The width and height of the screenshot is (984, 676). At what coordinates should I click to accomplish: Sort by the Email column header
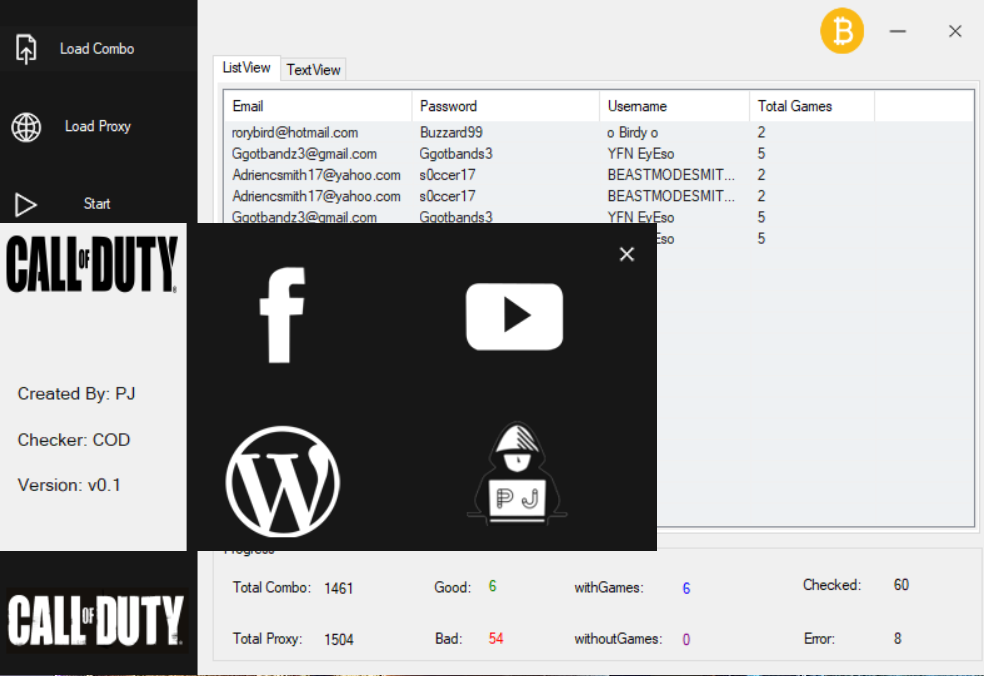(318, 106)
